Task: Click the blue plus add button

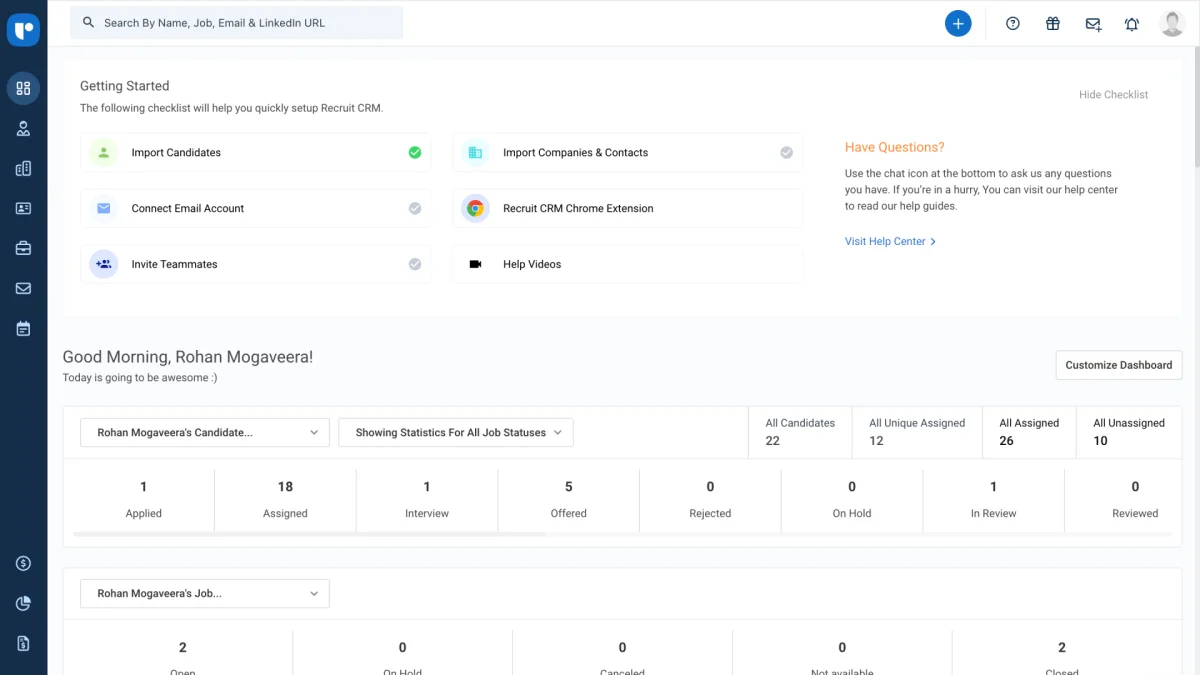Action: point(958,23)
